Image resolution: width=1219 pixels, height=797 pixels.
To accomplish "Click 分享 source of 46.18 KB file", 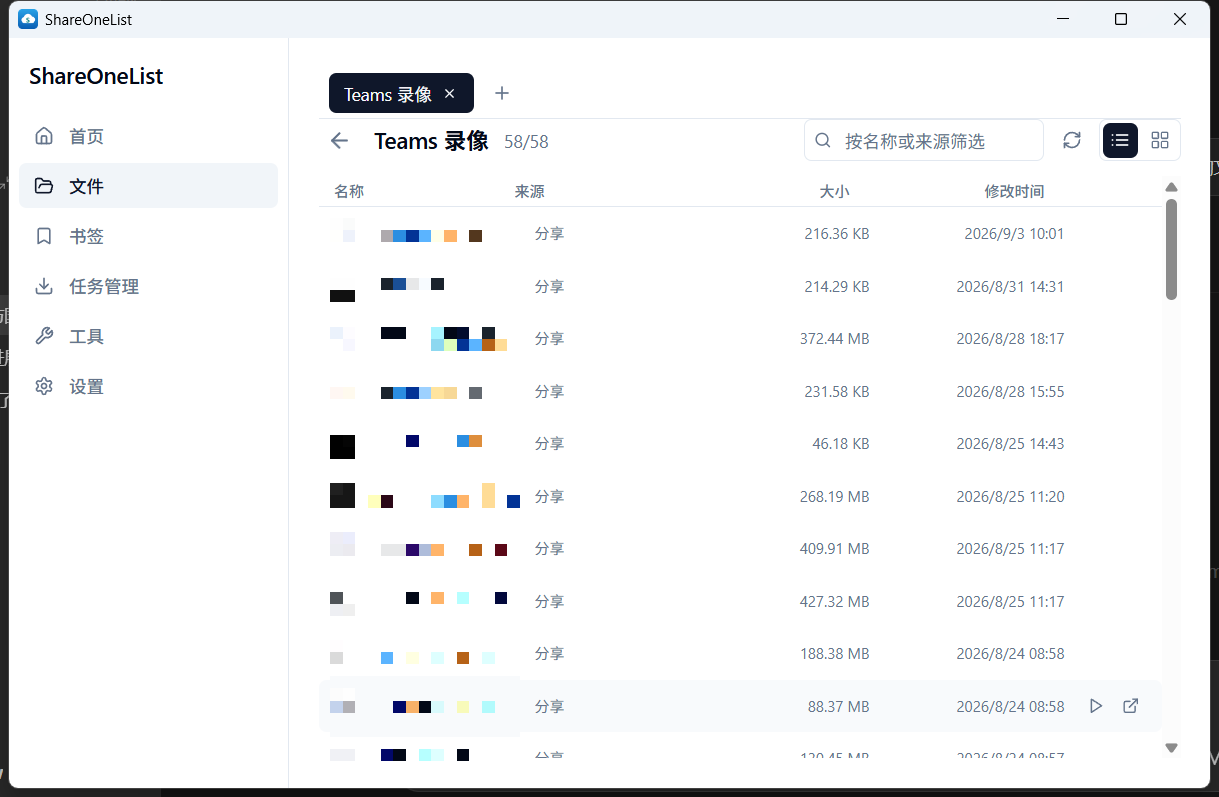I will tap(549, 444).
